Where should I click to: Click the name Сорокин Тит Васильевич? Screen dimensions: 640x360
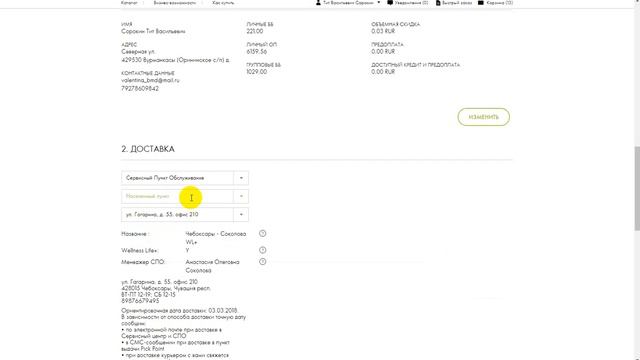click(x=153, y=31)
